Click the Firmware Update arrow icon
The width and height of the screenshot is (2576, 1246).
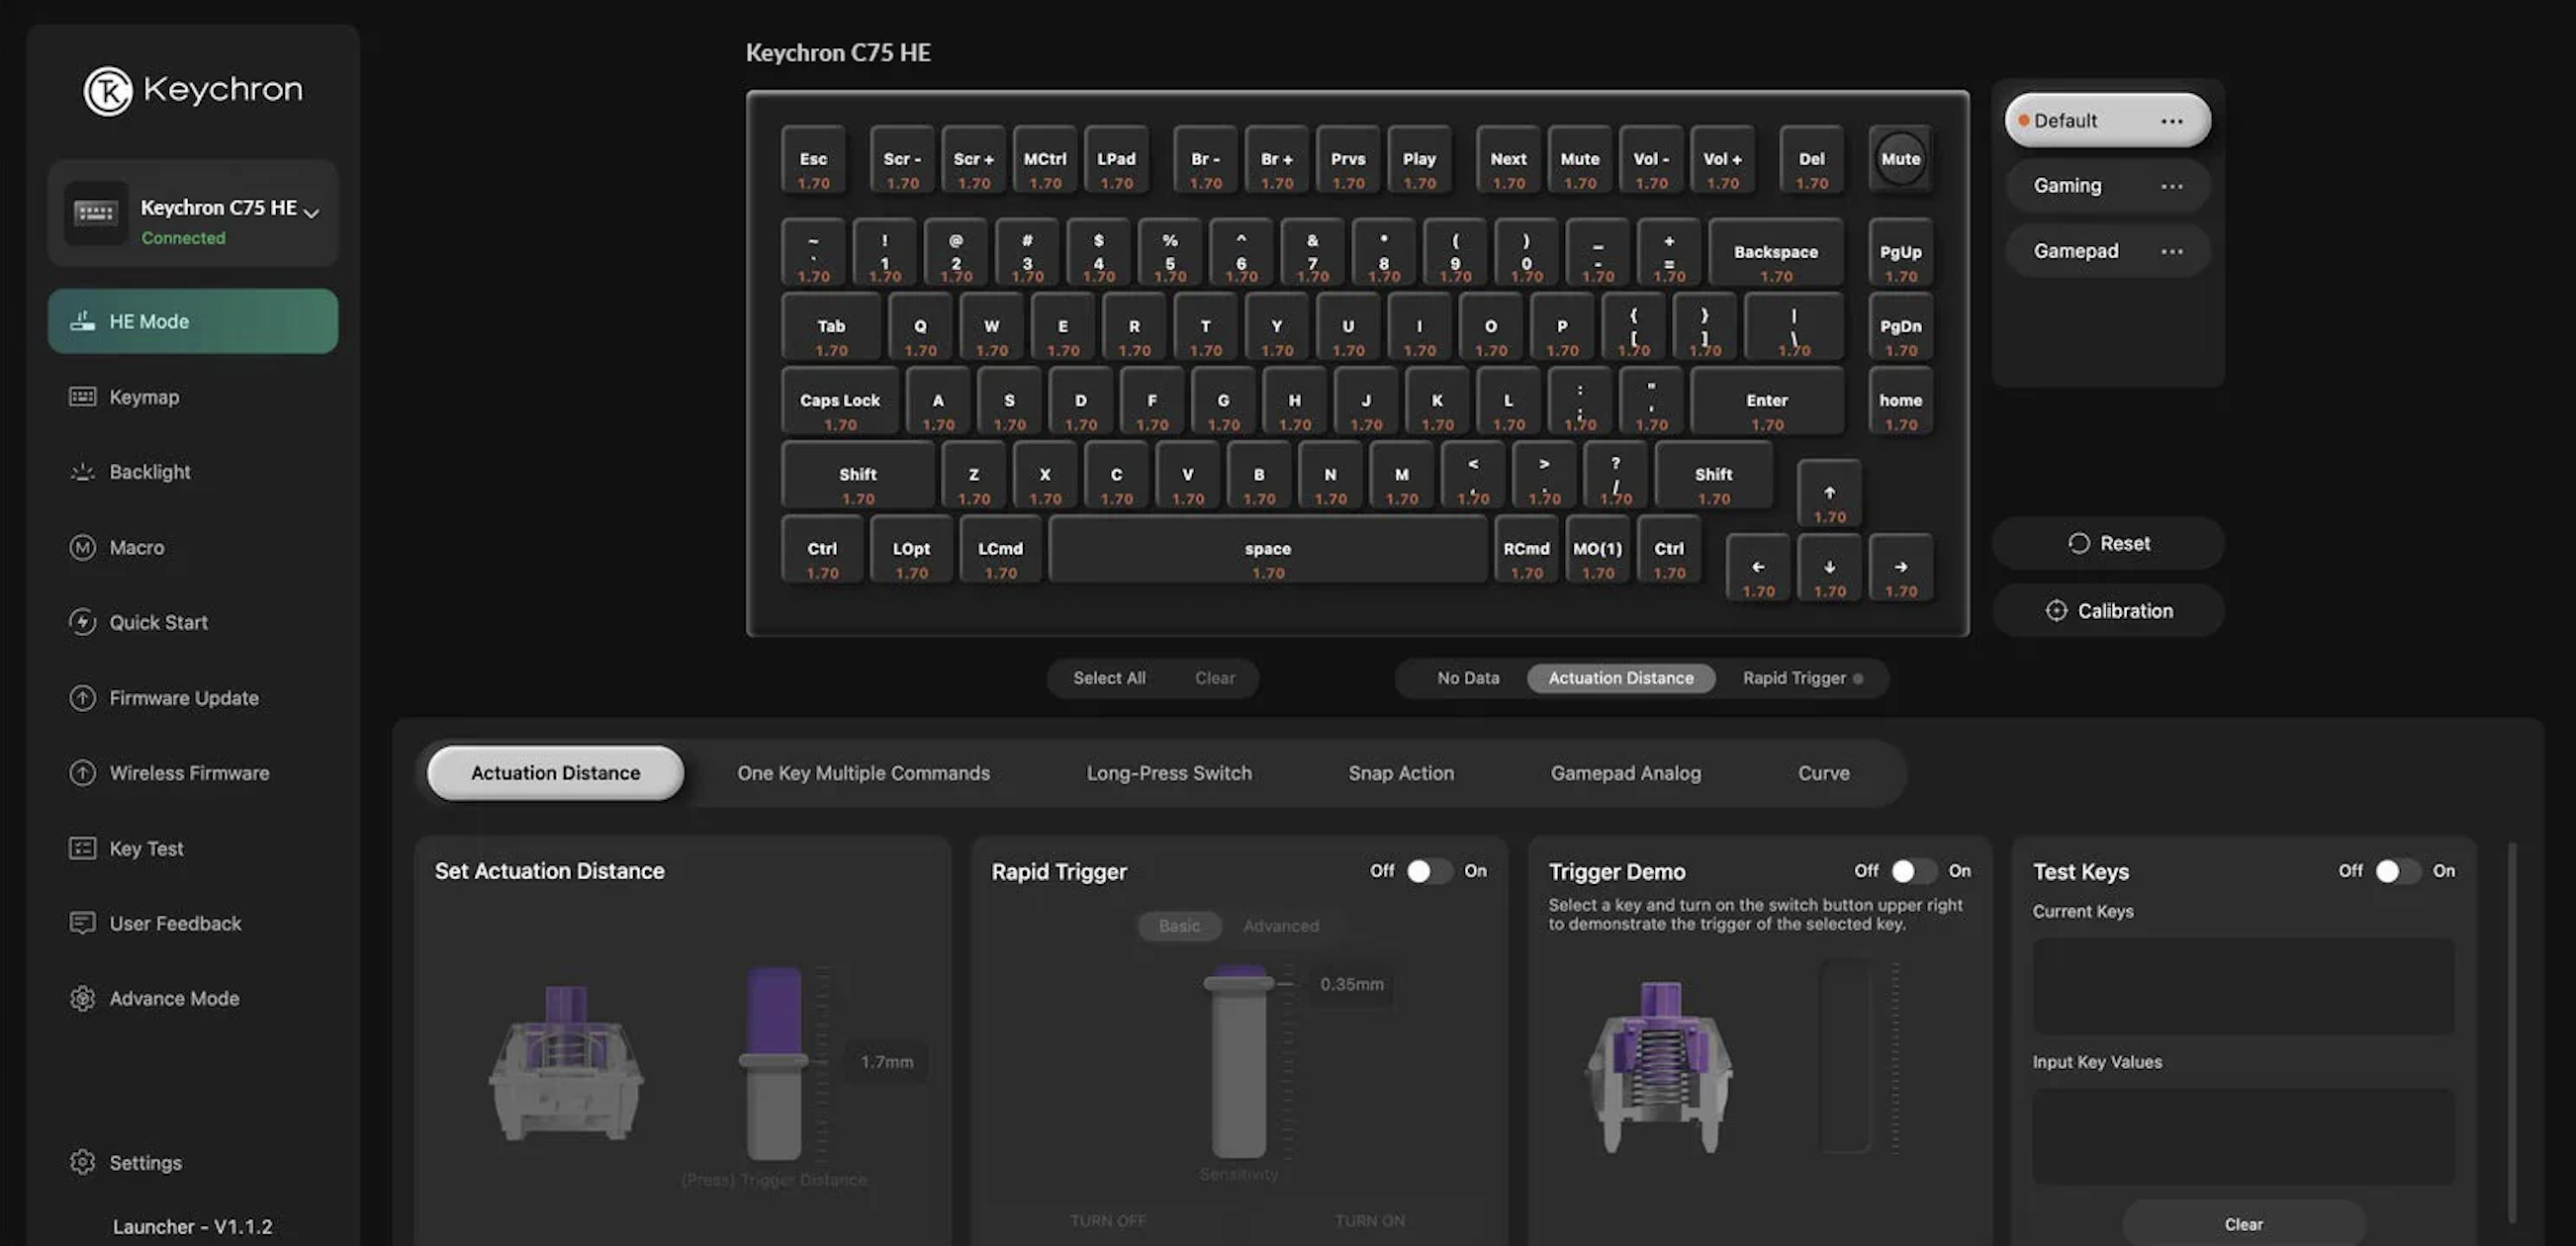(82, 698)
